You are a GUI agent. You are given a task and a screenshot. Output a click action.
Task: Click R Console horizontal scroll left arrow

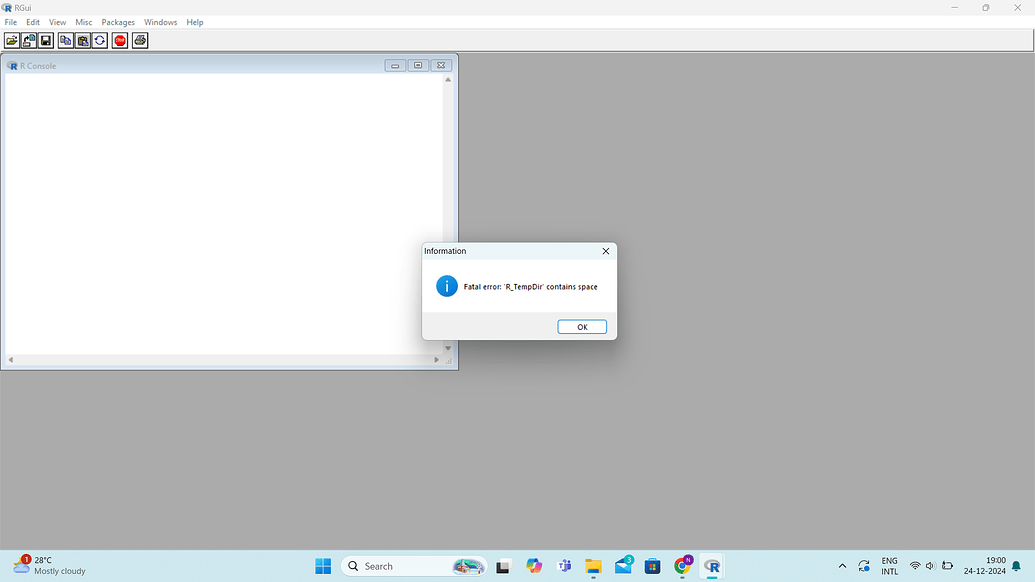tap(11, 360)
